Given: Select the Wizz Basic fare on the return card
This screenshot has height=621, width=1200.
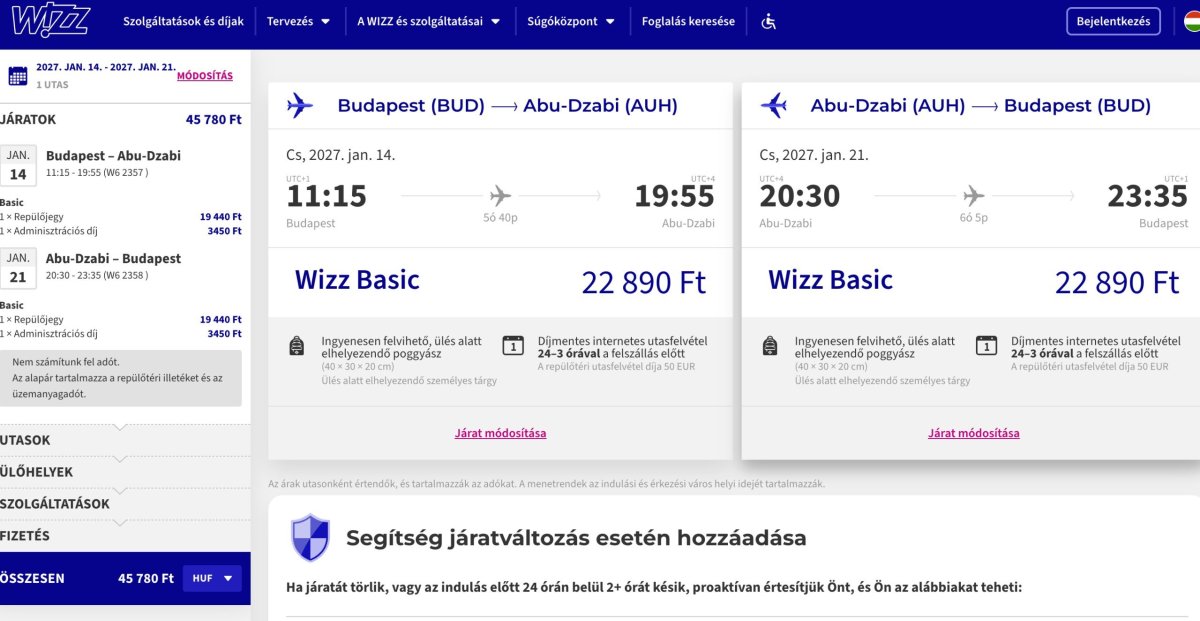Looking at the screenshot, I should pyautogui.click(x=830, y=280).
